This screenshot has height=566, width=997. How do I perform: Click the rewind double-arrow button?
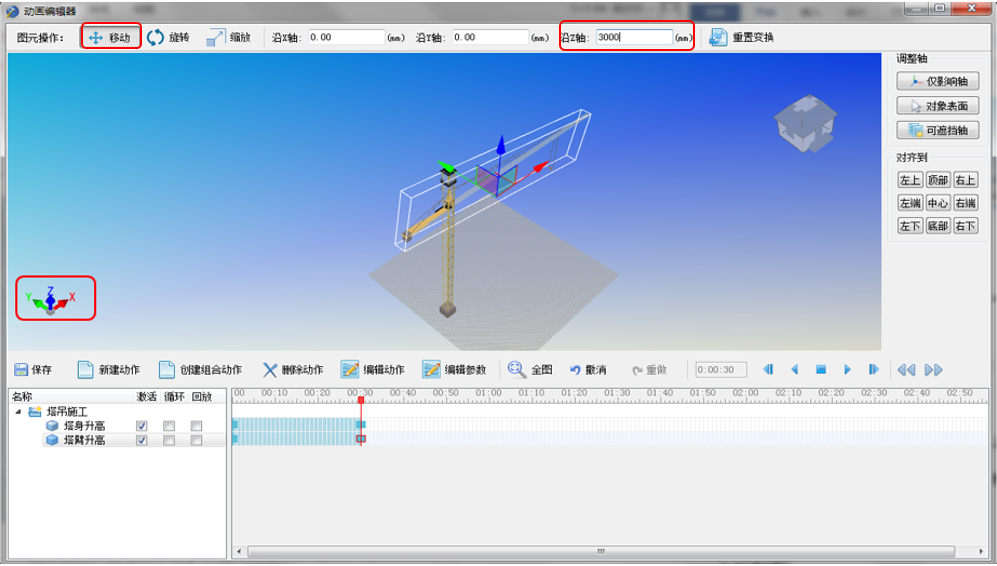906,370
